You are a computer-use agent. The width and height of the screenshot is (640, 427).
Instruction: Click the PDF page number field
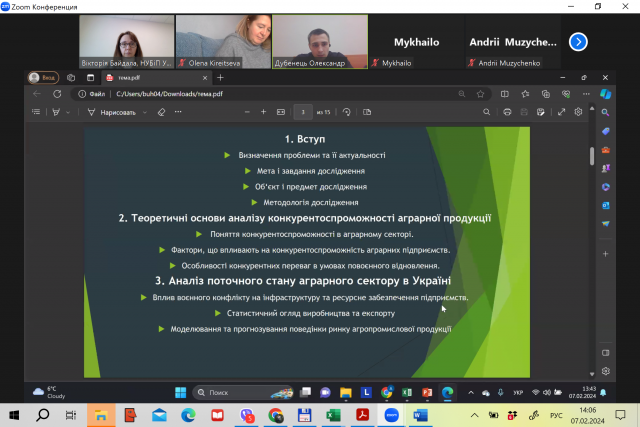pyautogui.click(x=303, y=112)
